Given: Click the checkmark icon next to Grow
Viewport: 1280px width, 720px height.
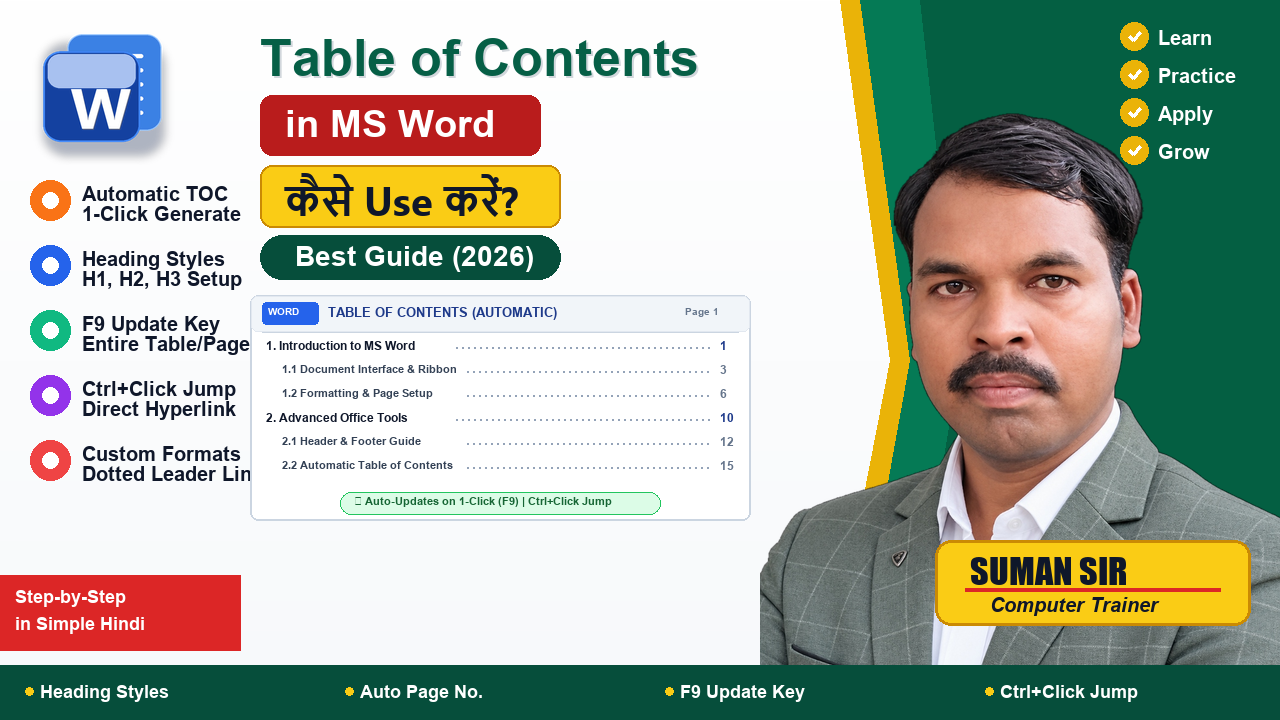Looking at the screenshot, I should tap(1134, 151).
